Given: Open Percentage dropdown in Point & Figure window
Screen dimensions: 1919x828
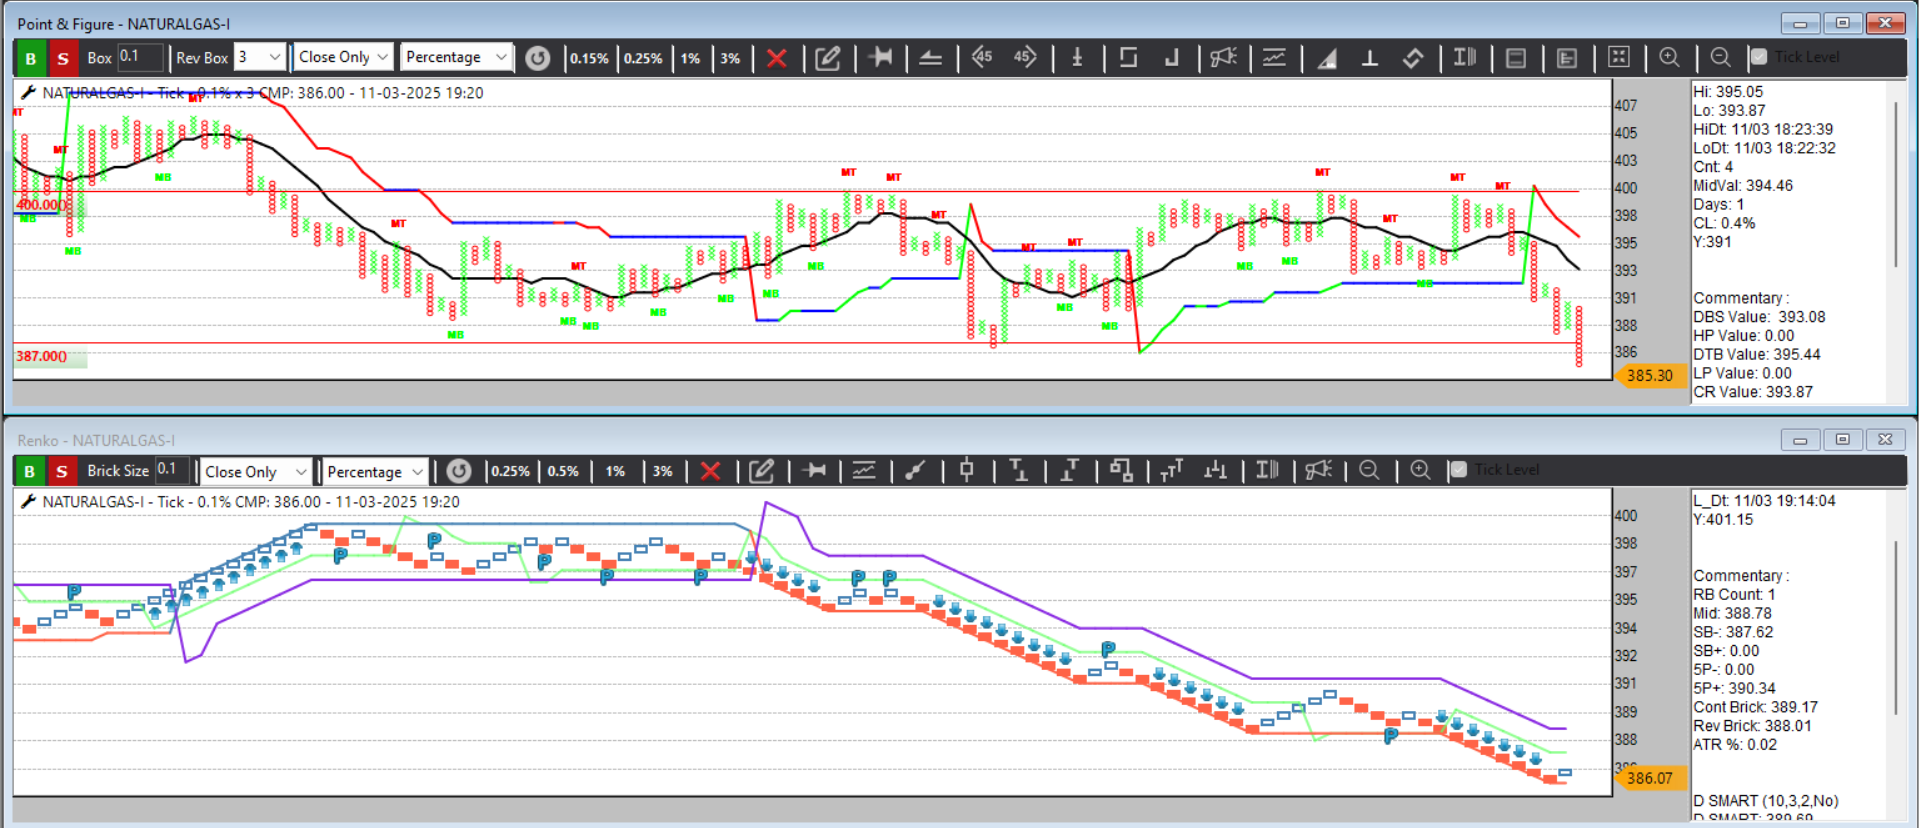Looking at the screenshot, I should [456, 57].
